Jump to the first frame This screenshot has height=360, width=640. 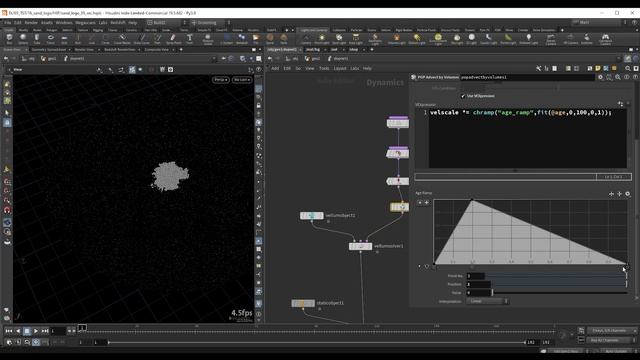(x=9, y=331)
